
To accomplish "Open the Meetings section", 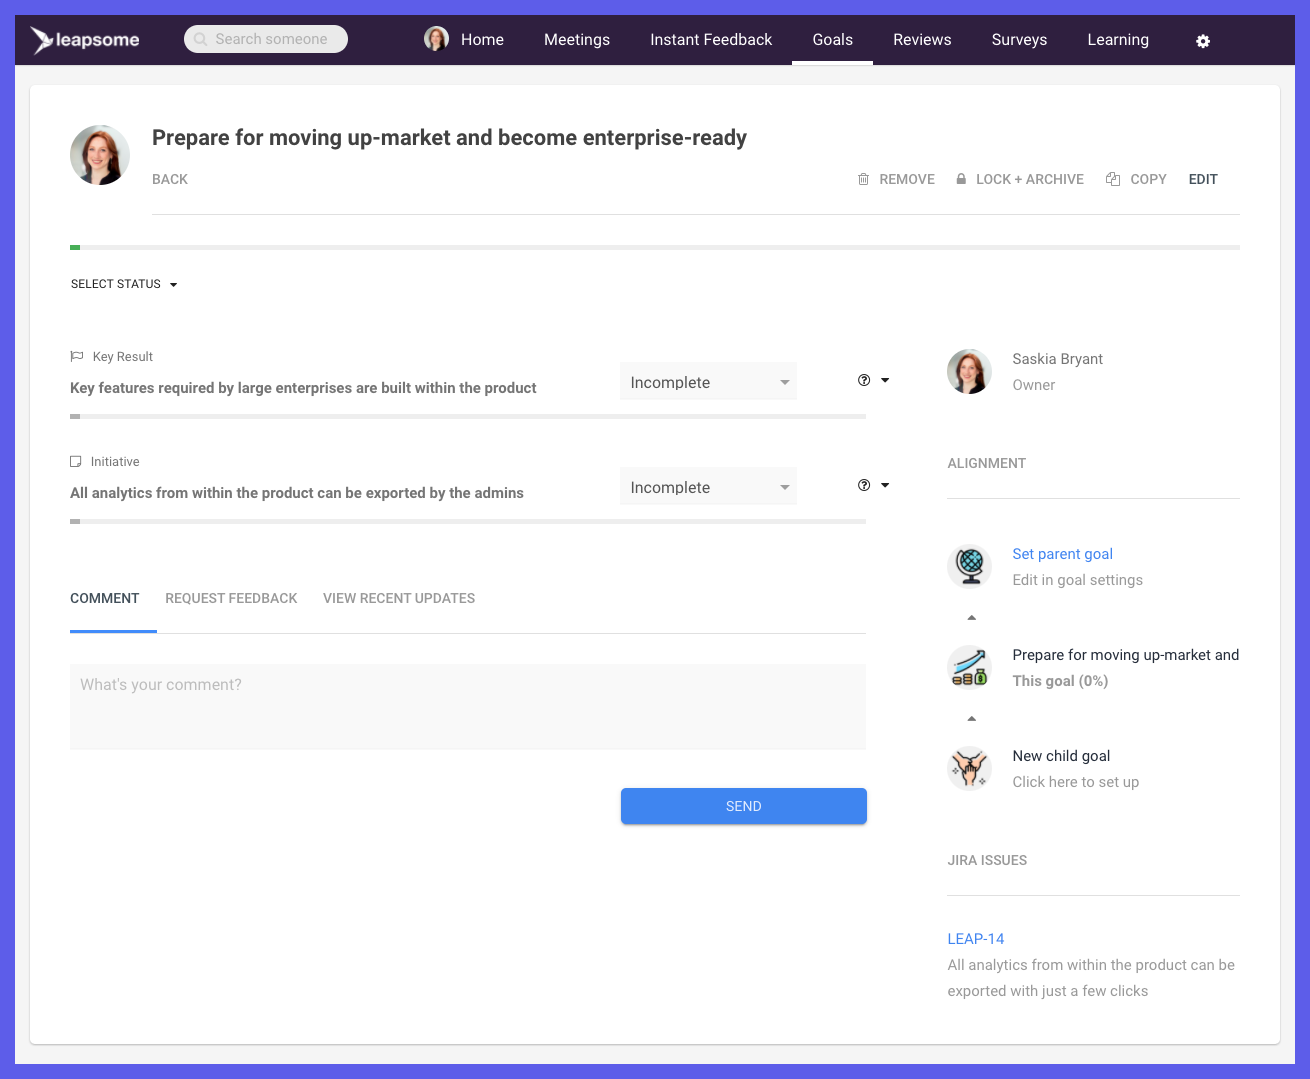I will coord(577,39).
